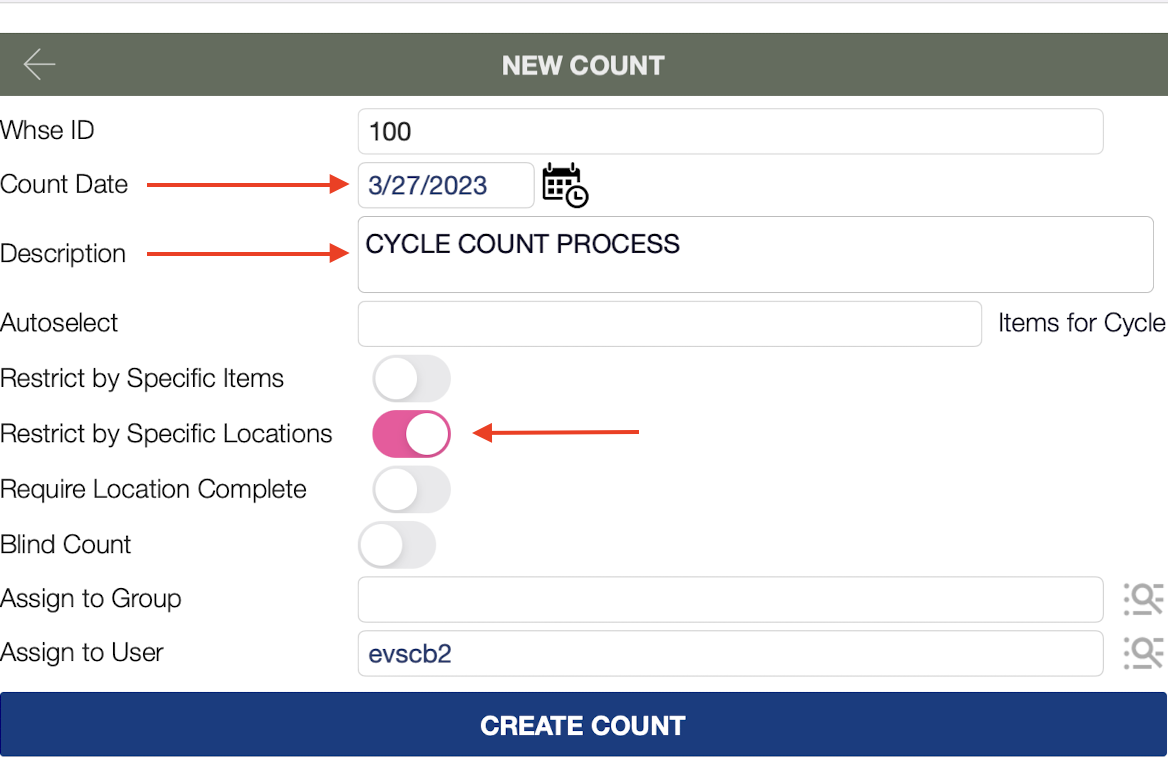Image resolution: width=1168 pixels, height=782 pixels.
Task: Click the back arrow icon
Action: (40, 65)
